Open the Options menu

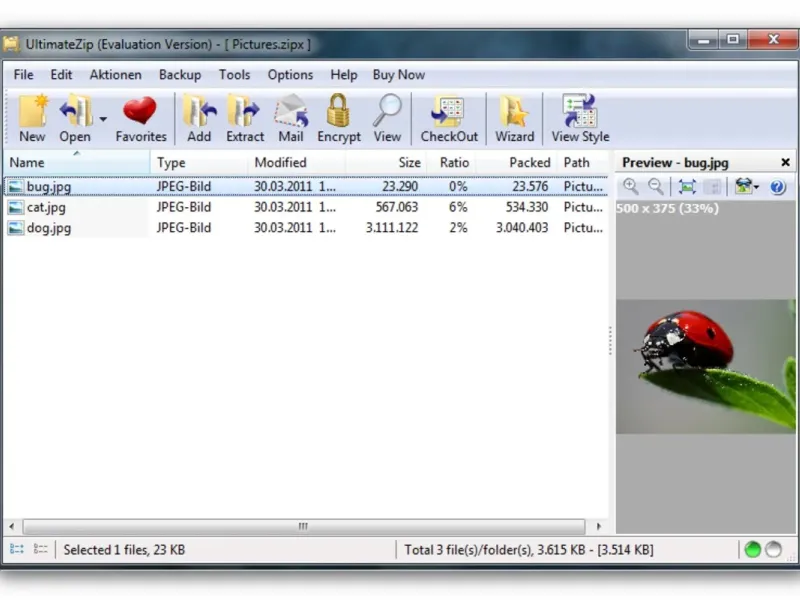point(290,74)
